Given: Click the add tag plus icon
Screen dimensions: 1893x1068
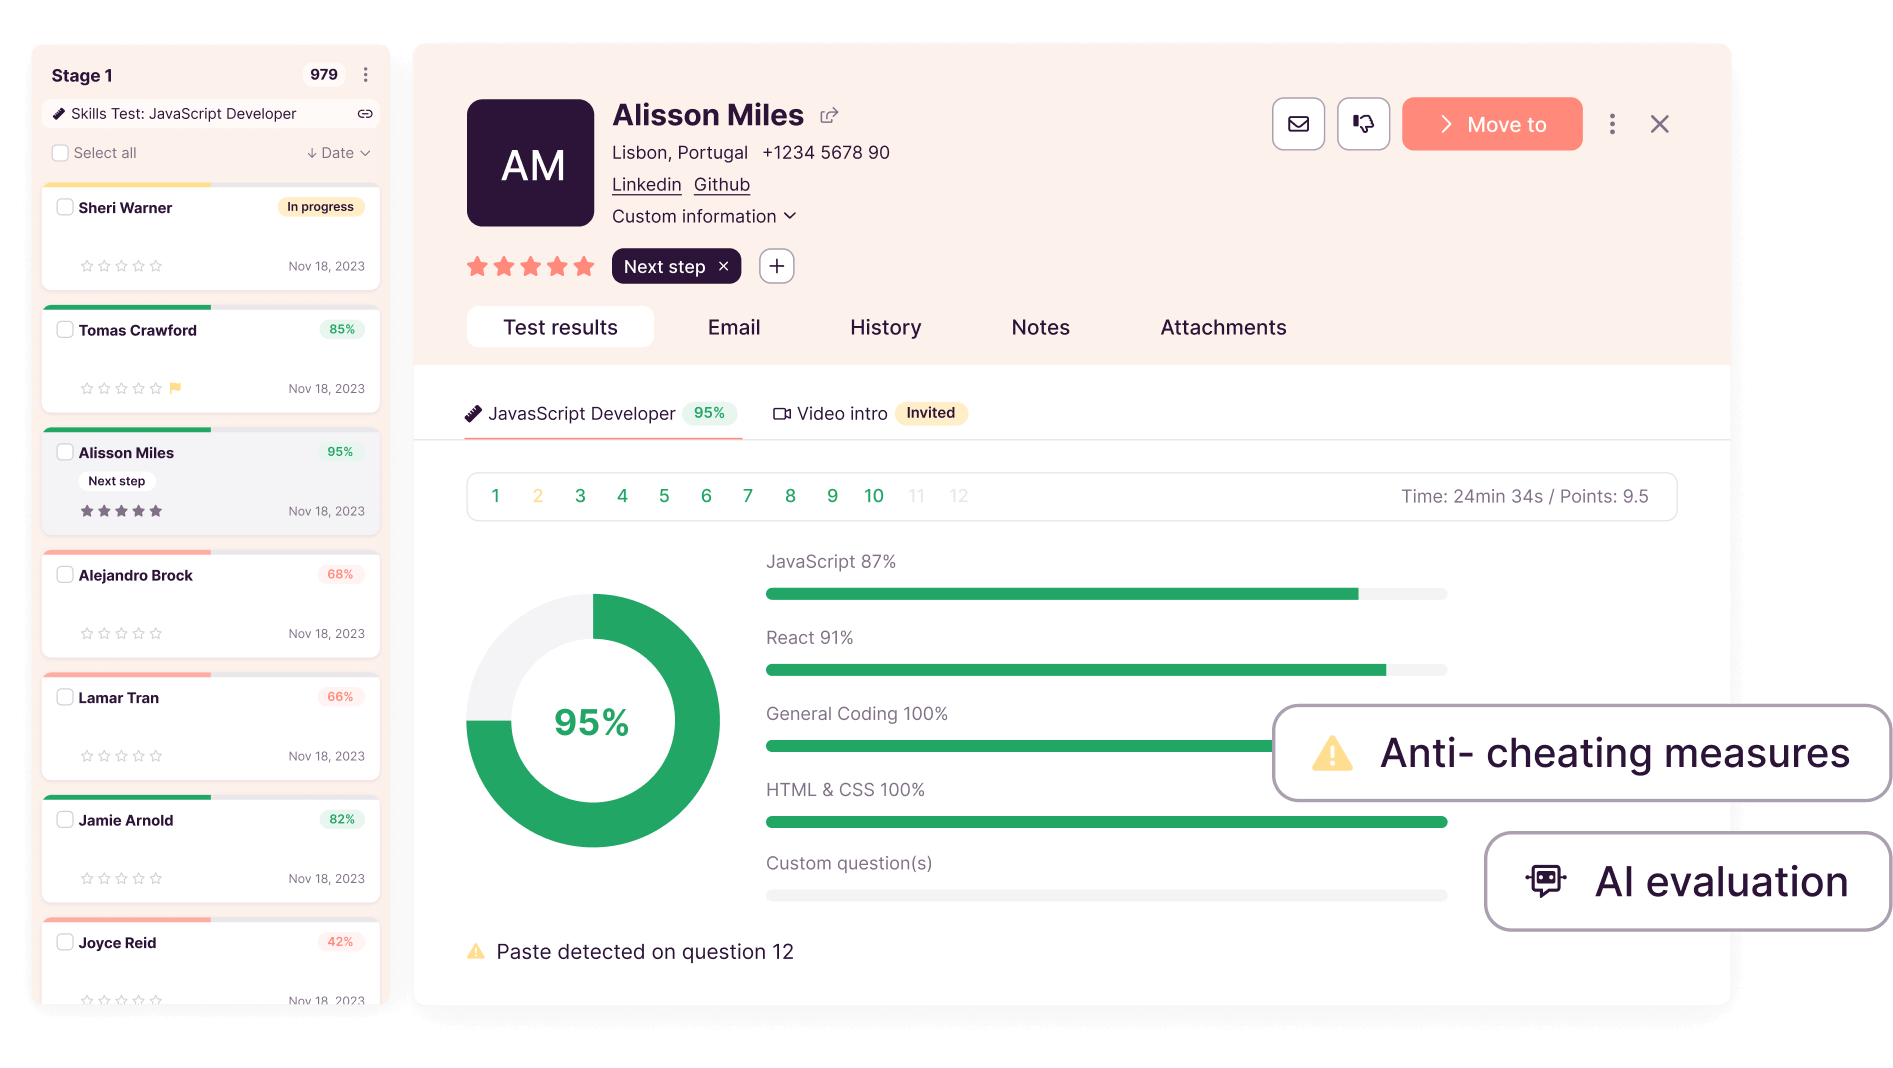Looking at the screenshot, I should pos(776,266).
